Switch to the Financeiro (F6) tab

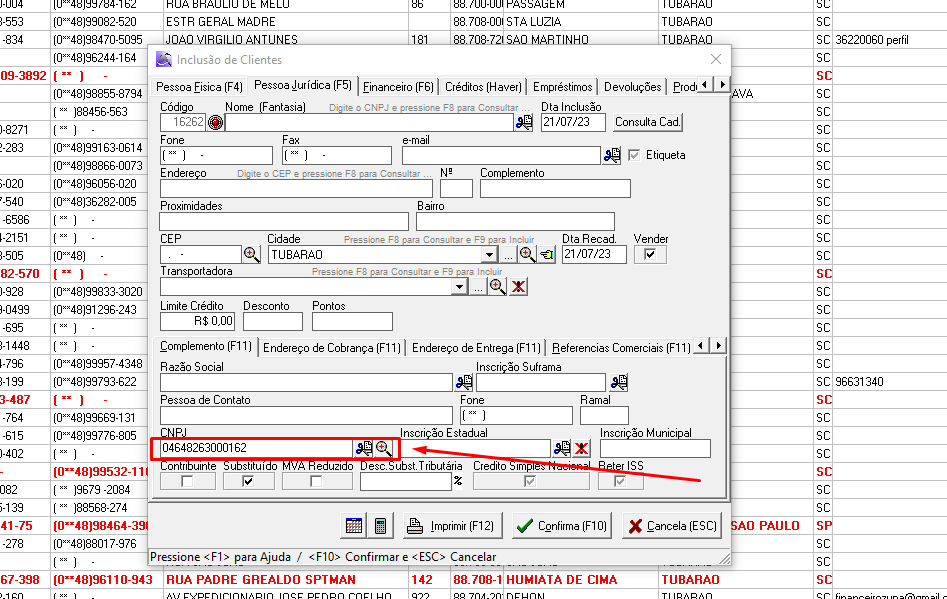tap(398, 87)
